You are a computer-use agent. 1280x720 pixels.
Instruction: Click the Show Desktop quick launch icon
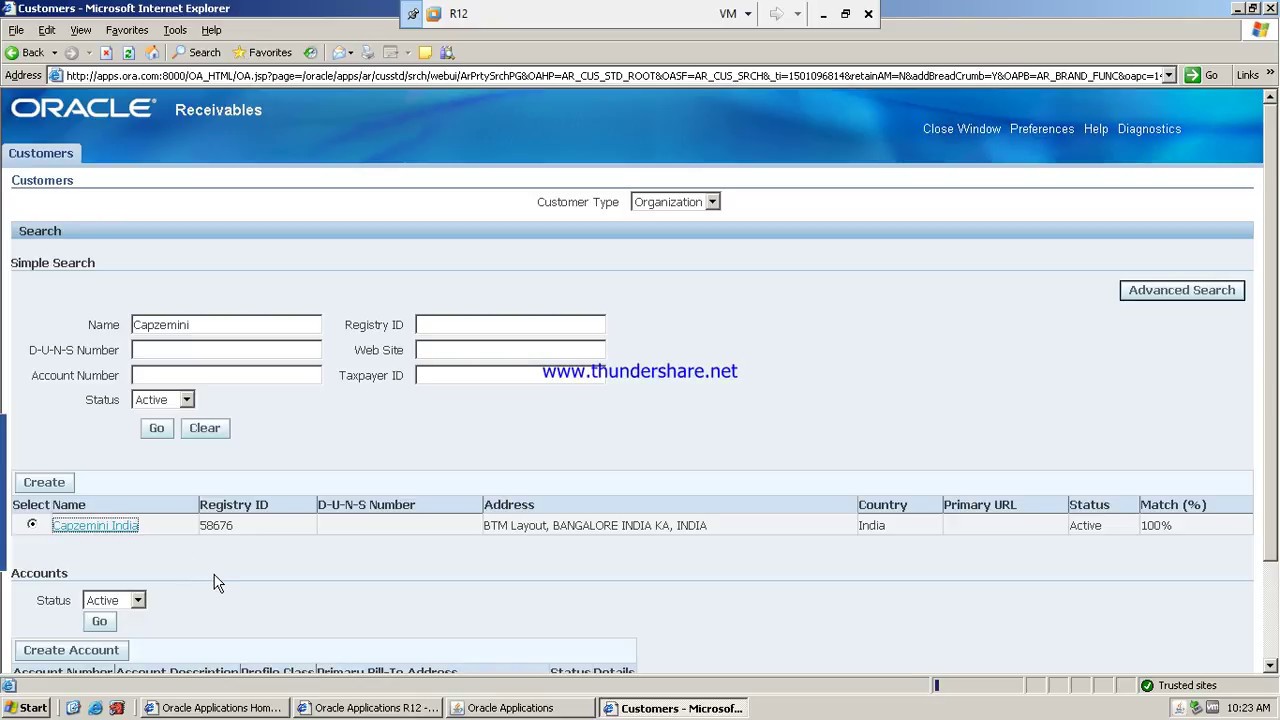pyautogui.click(x=73, y=708)
